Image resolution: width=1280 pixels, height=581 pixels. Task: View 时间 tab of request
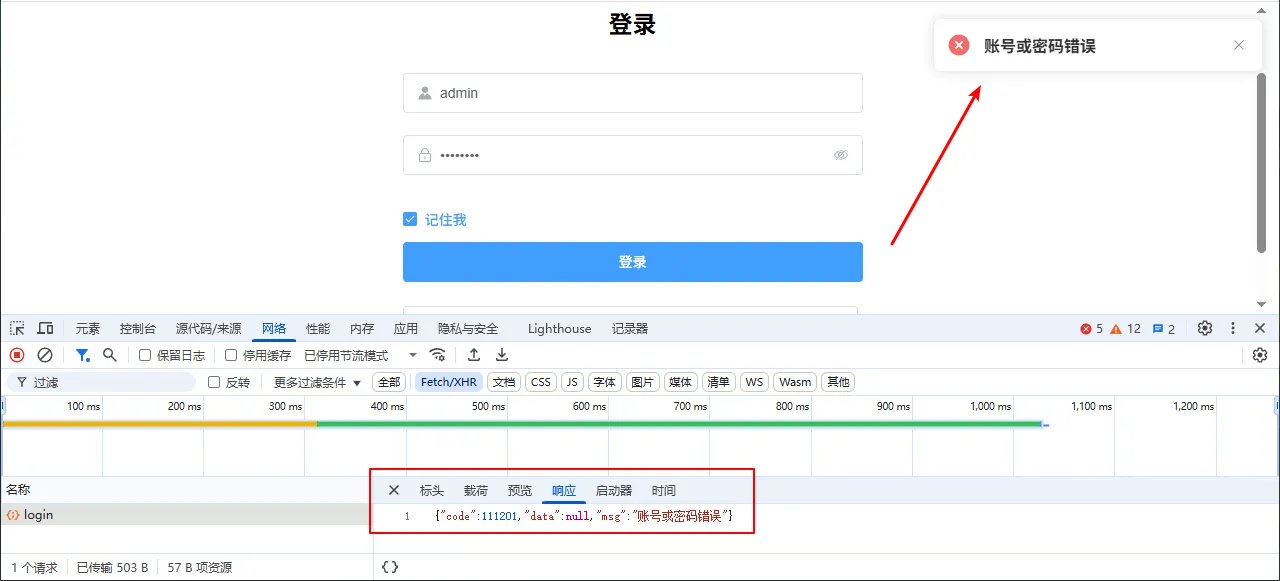coord(664,490)
